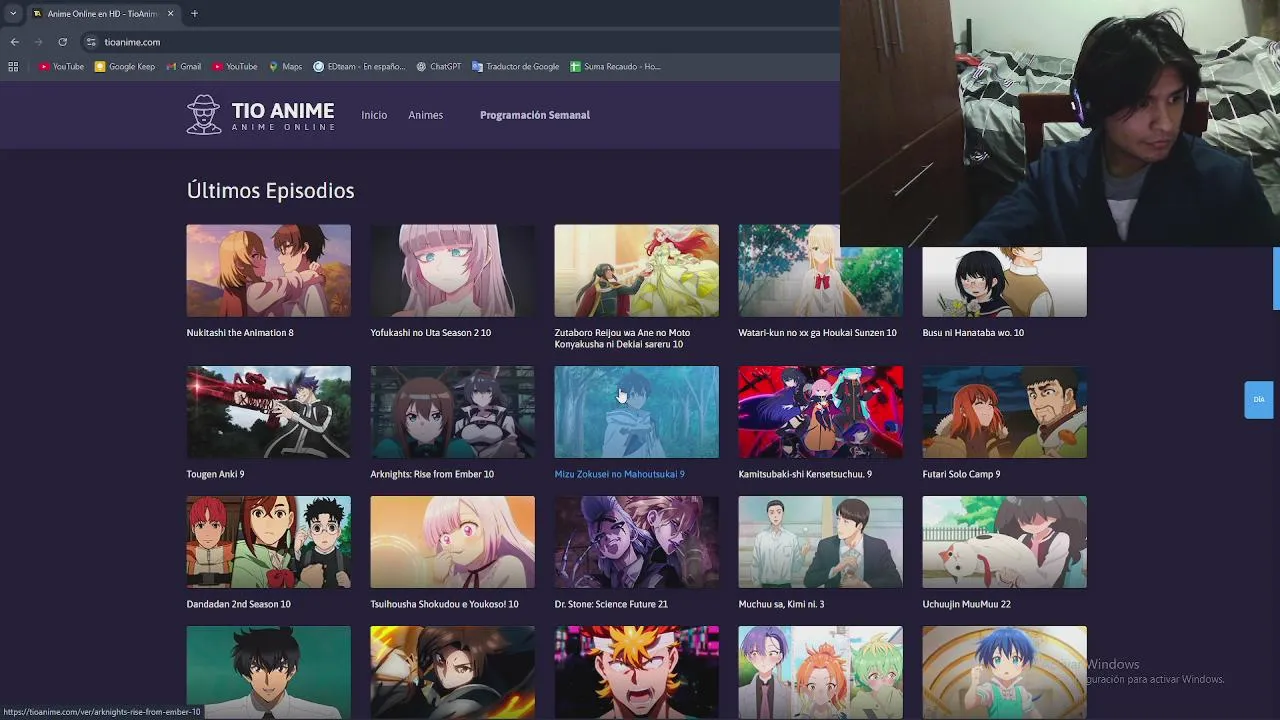The image size is (1280, 720).
Task: Open Programación Semanal page
Action: click(535, 115)
